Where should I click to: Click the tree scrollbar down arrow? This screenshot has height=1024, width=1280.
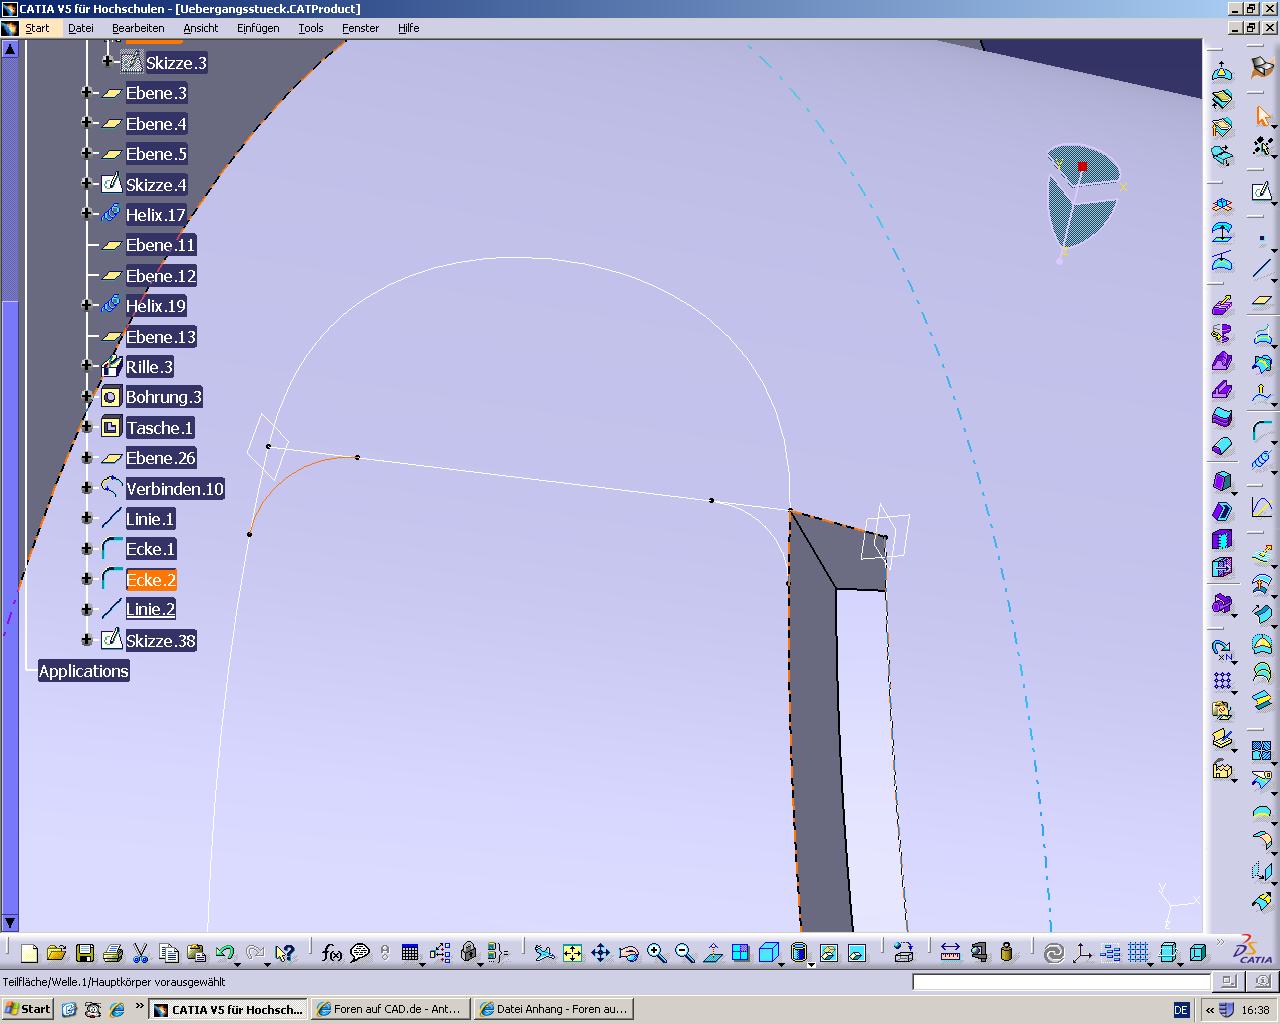pos(10,922)
